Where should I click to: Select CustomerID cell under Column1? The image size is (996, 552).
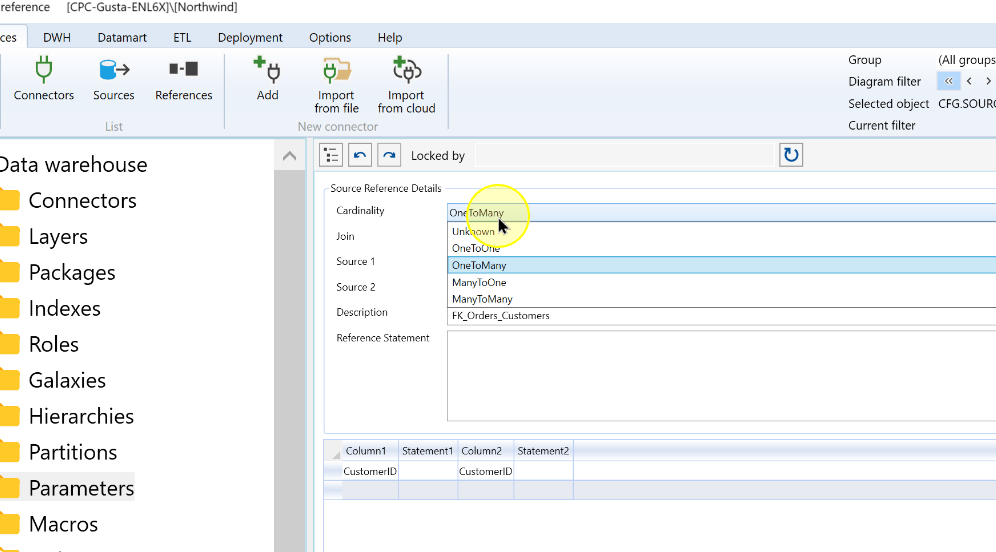[370, 471]
